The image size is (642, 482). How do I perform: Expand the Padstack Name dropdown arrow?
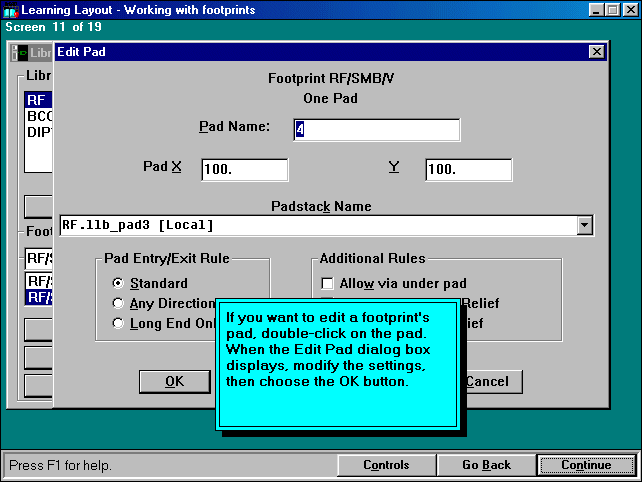tap(583, 226)
